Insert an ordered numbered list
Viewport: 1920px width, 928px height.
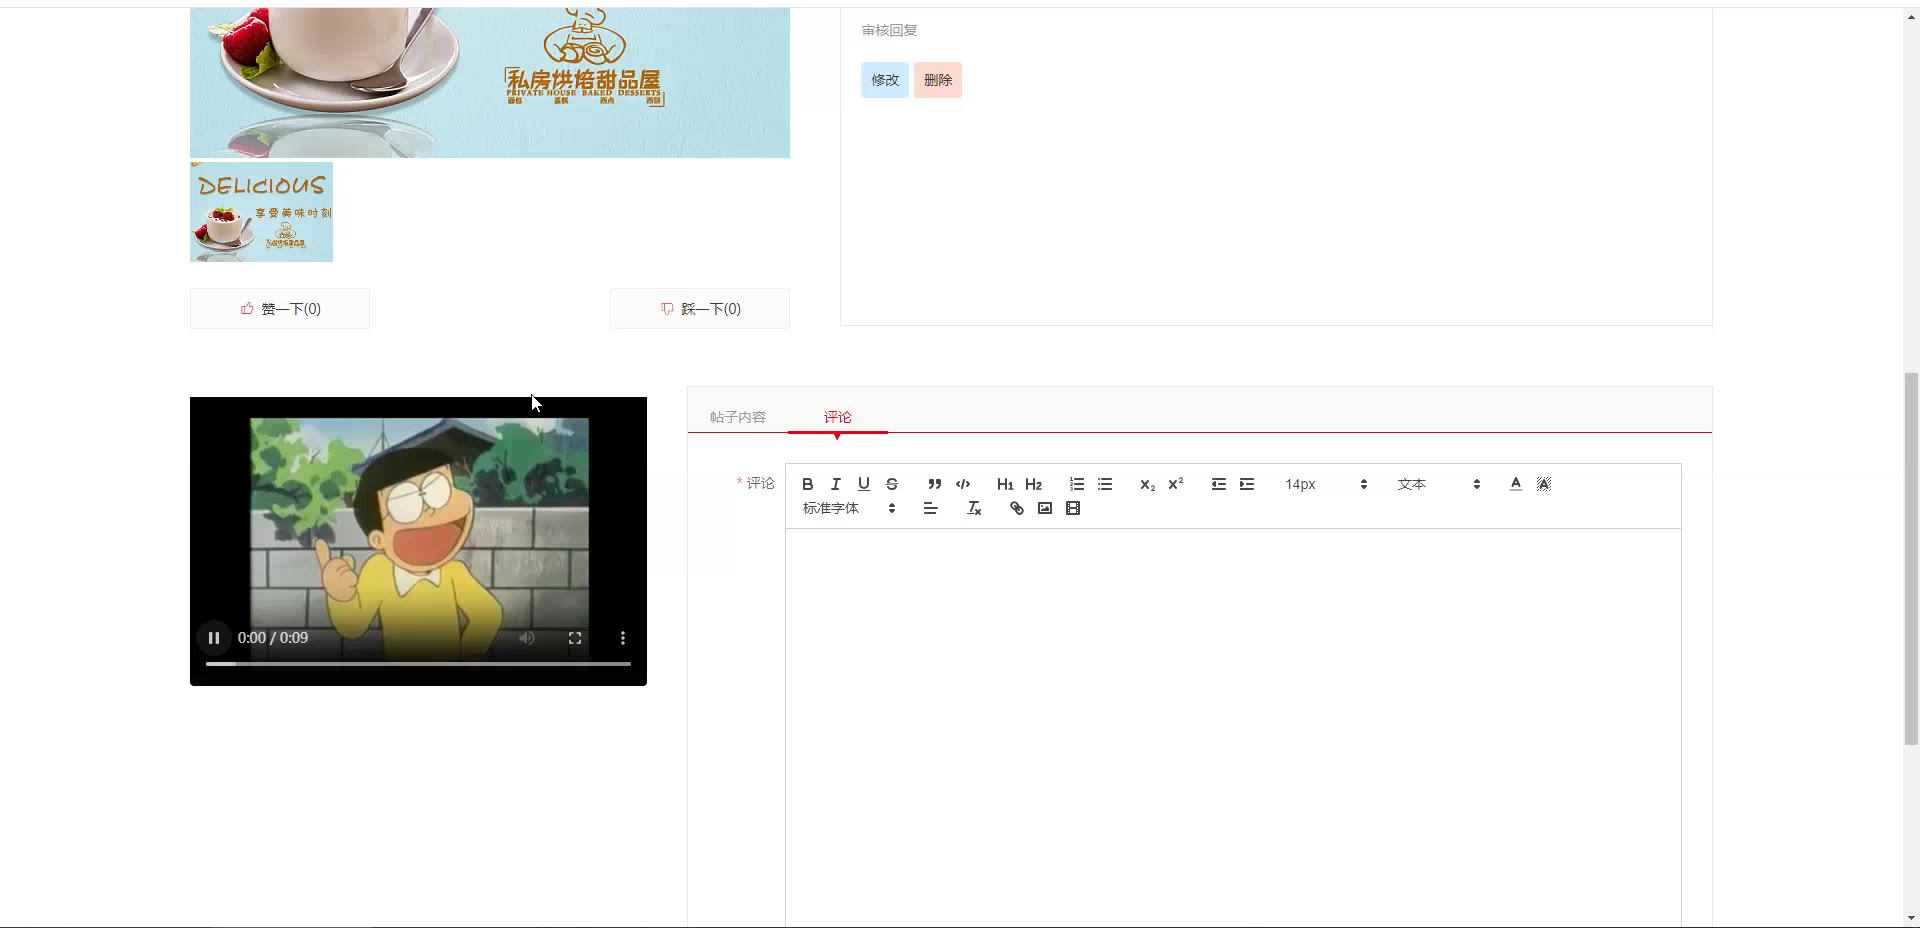pos(1076,484)
